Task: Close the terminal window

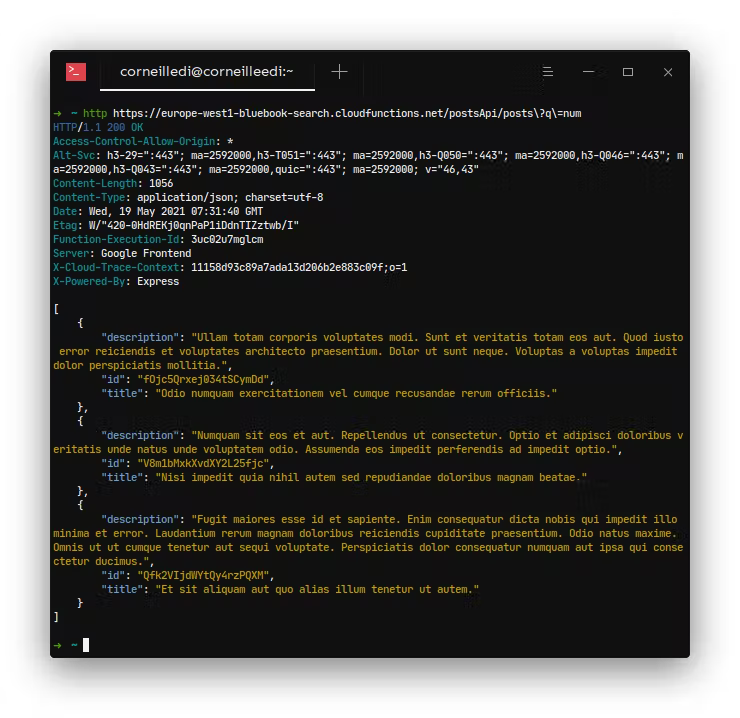Action: click(x=668, y=72)
